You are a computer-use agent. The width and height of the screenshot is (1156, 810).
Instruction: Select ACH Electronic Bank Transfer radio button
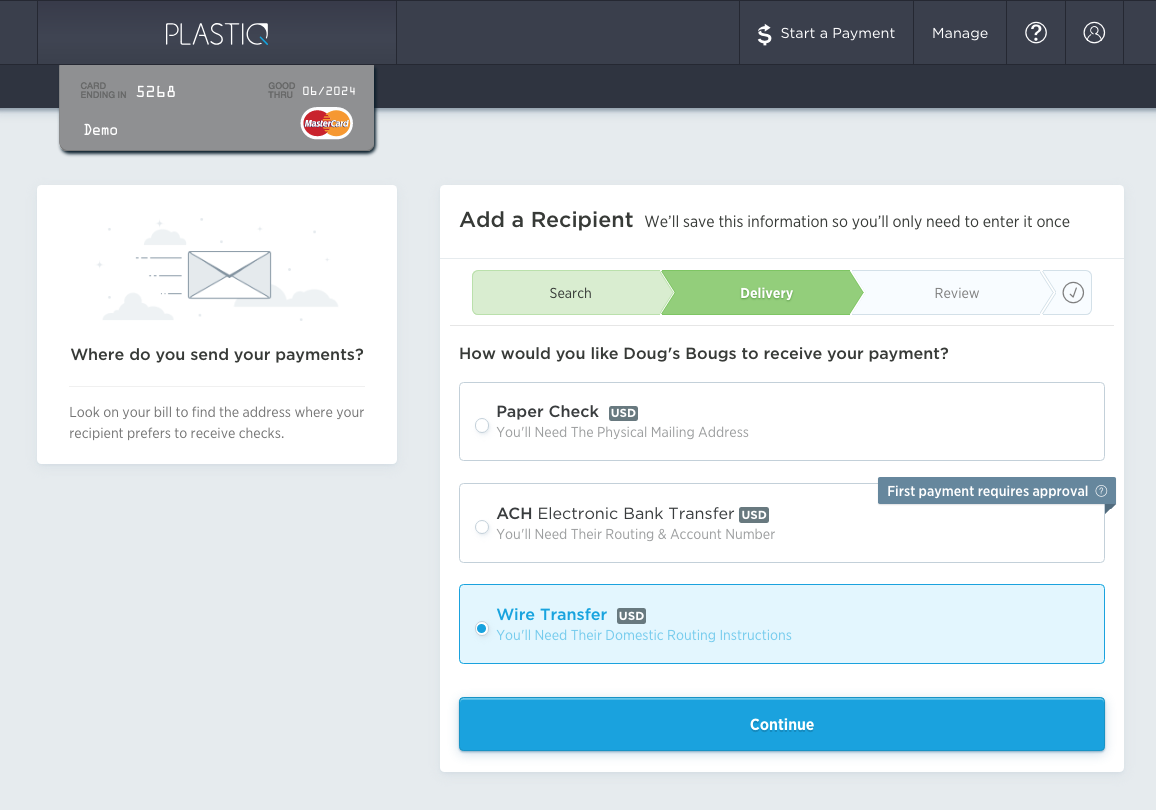(x=481, y=527)
